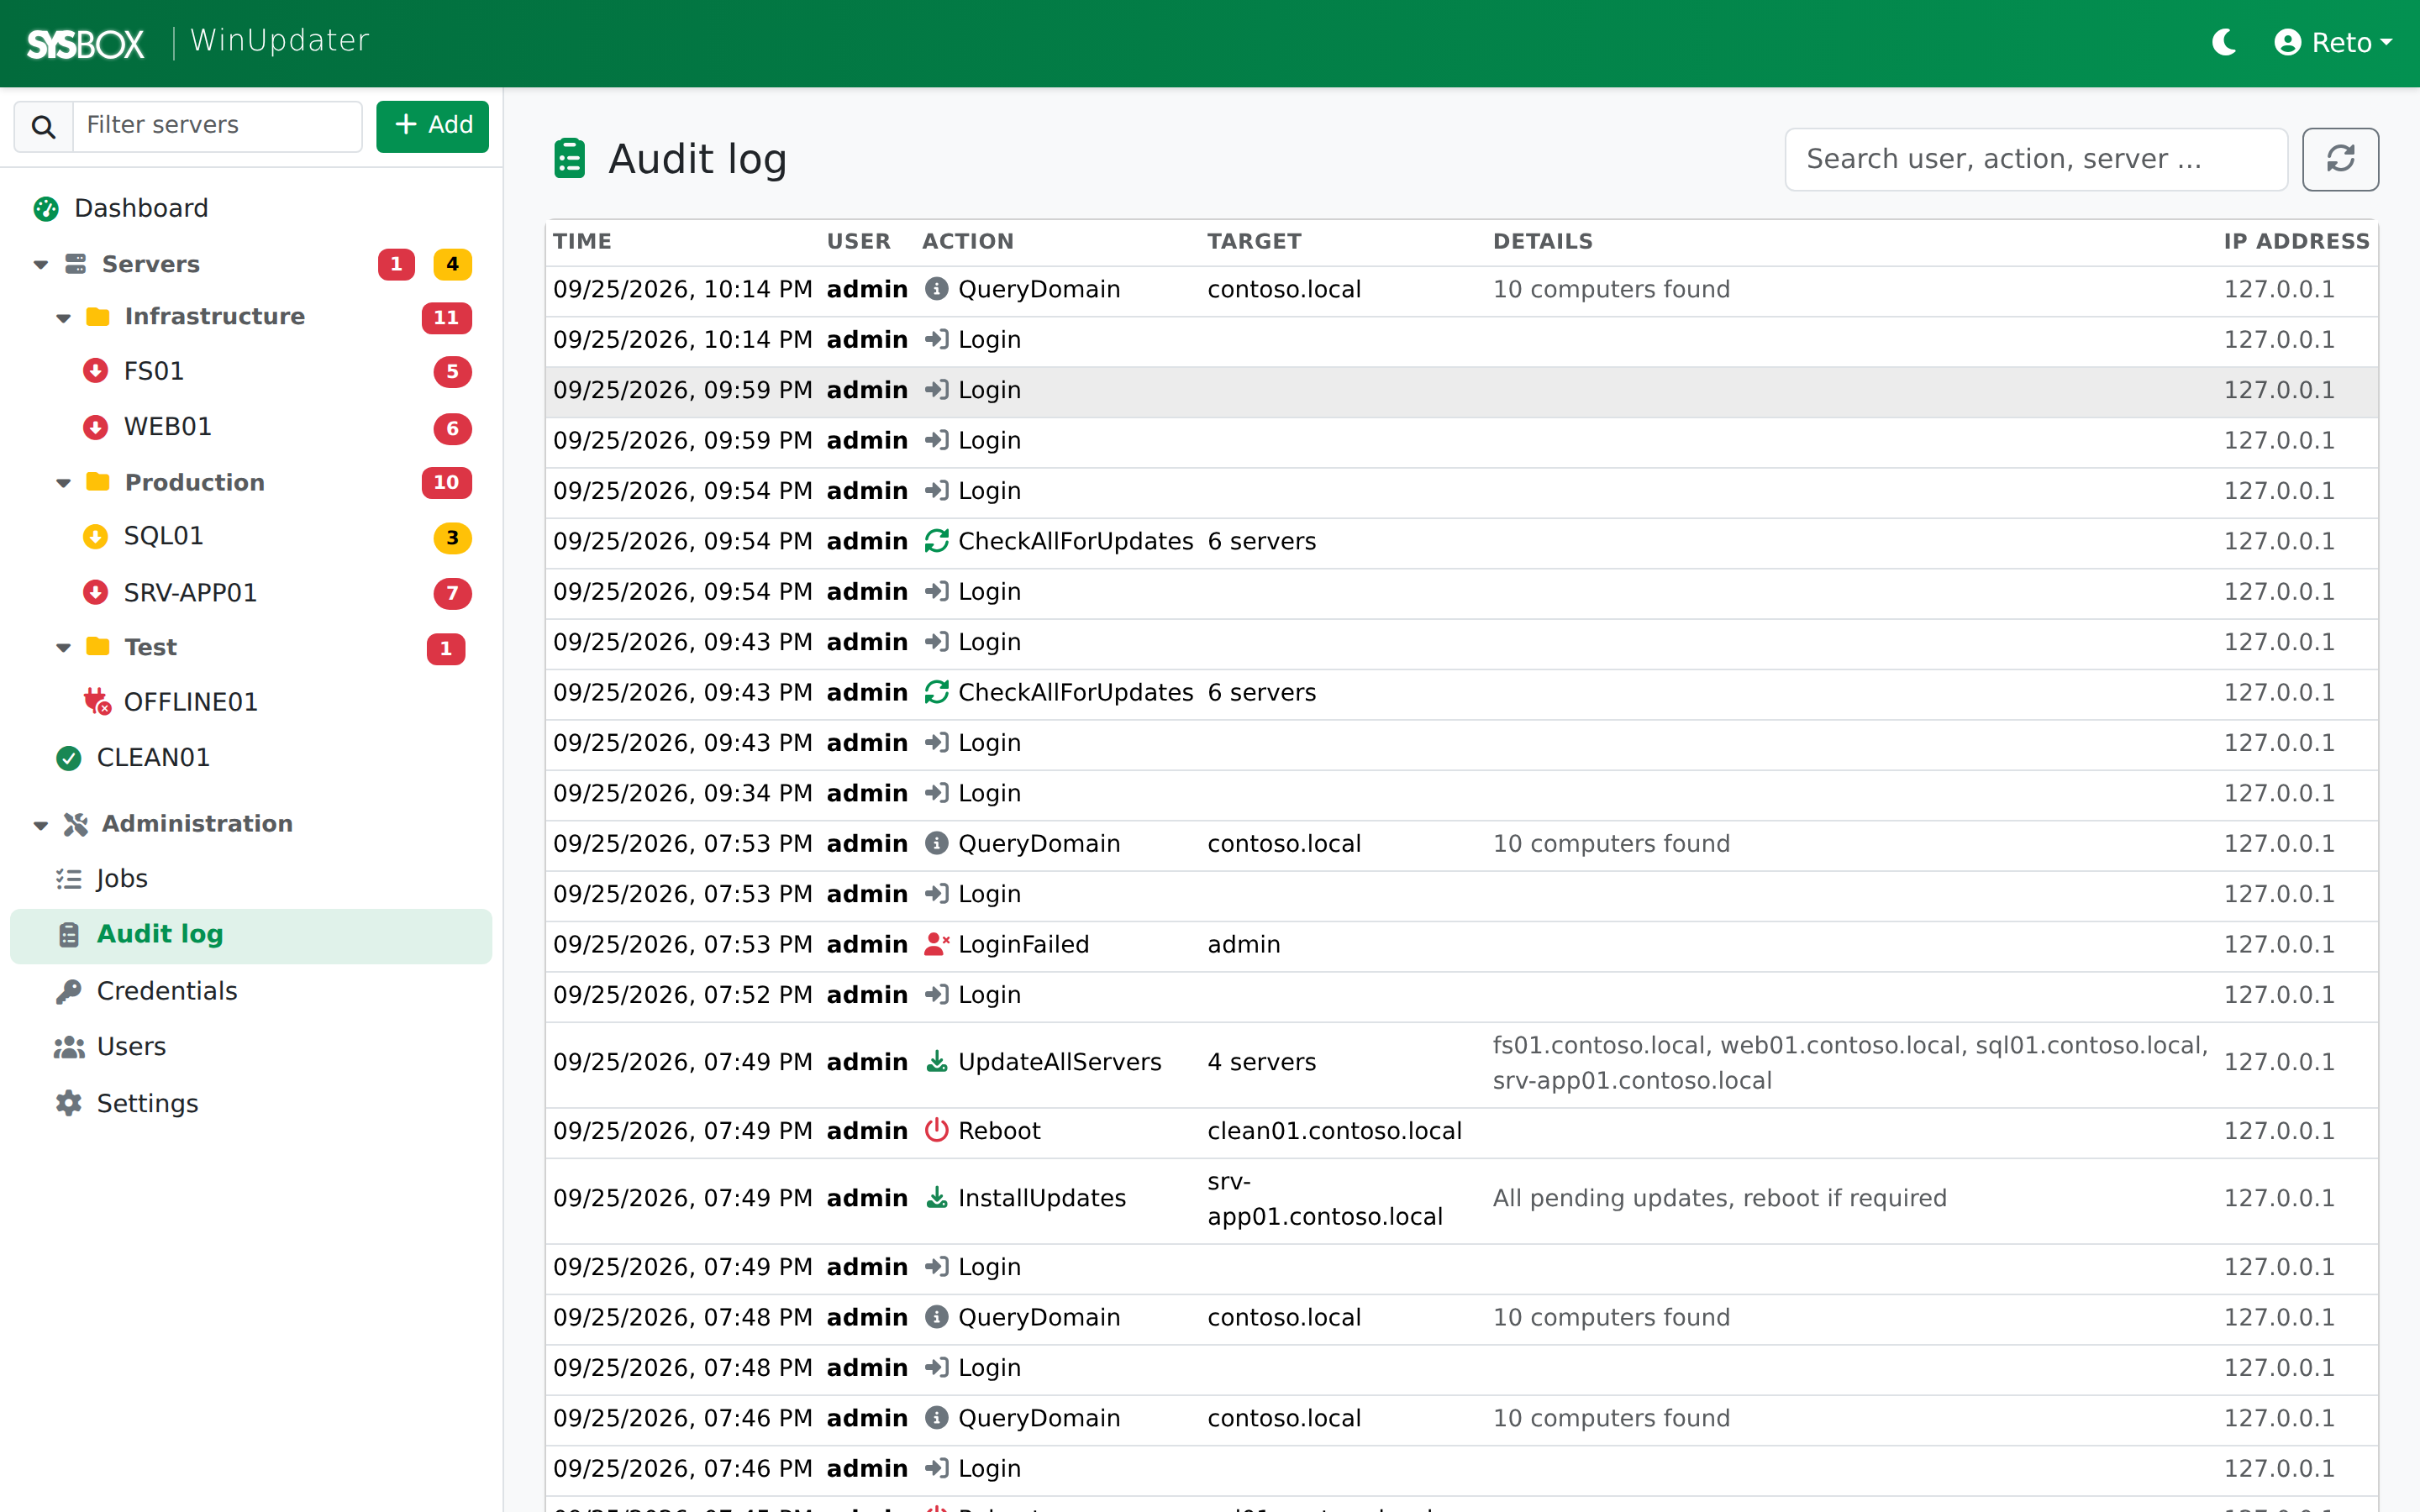Open the Jobs page
Screen dimensions: 2420x1512
121,879
